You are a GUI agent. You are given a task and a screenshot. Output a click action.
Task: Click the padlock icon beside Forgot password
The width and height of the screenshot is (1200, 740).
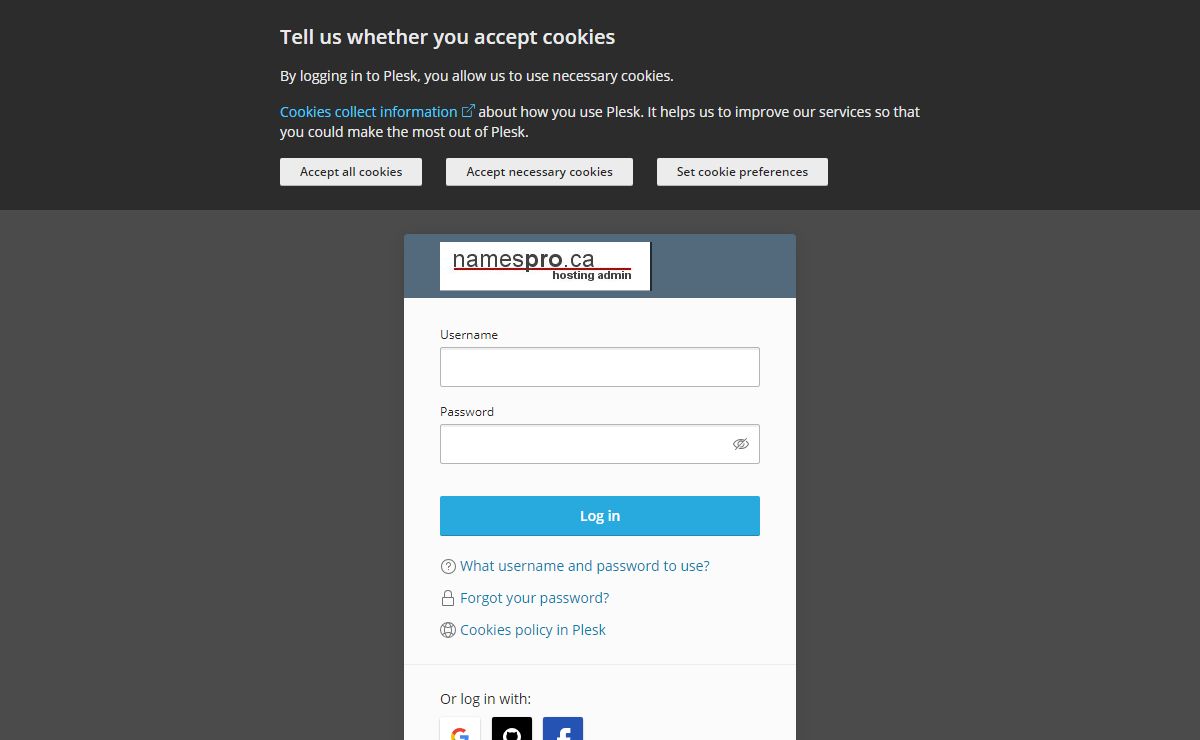tap(448, 598)
